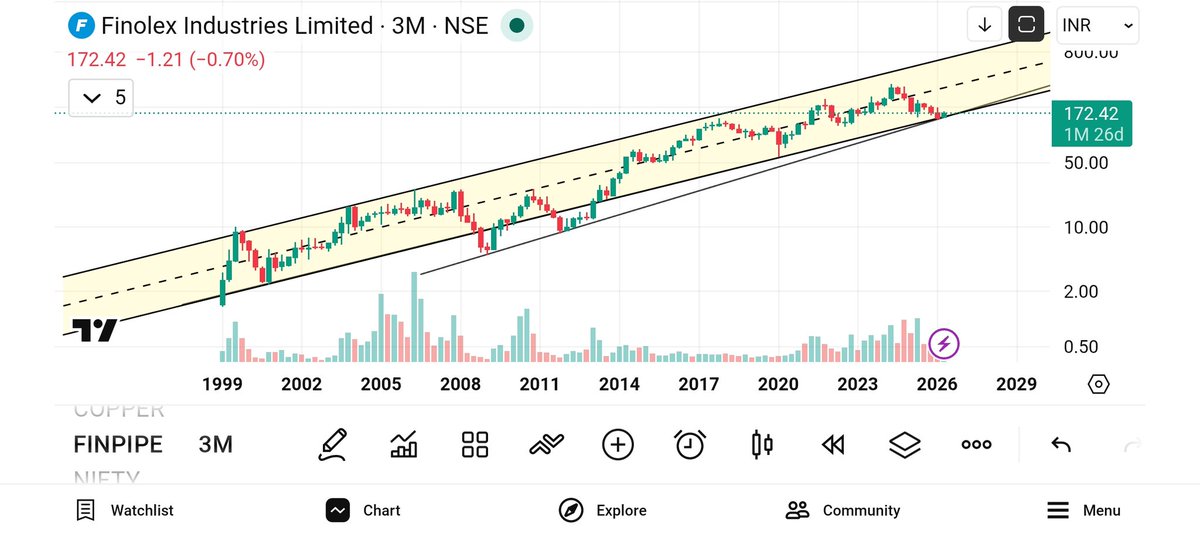Tap the 2002 time axis label
1200x537 pixels.
[301, 384]
